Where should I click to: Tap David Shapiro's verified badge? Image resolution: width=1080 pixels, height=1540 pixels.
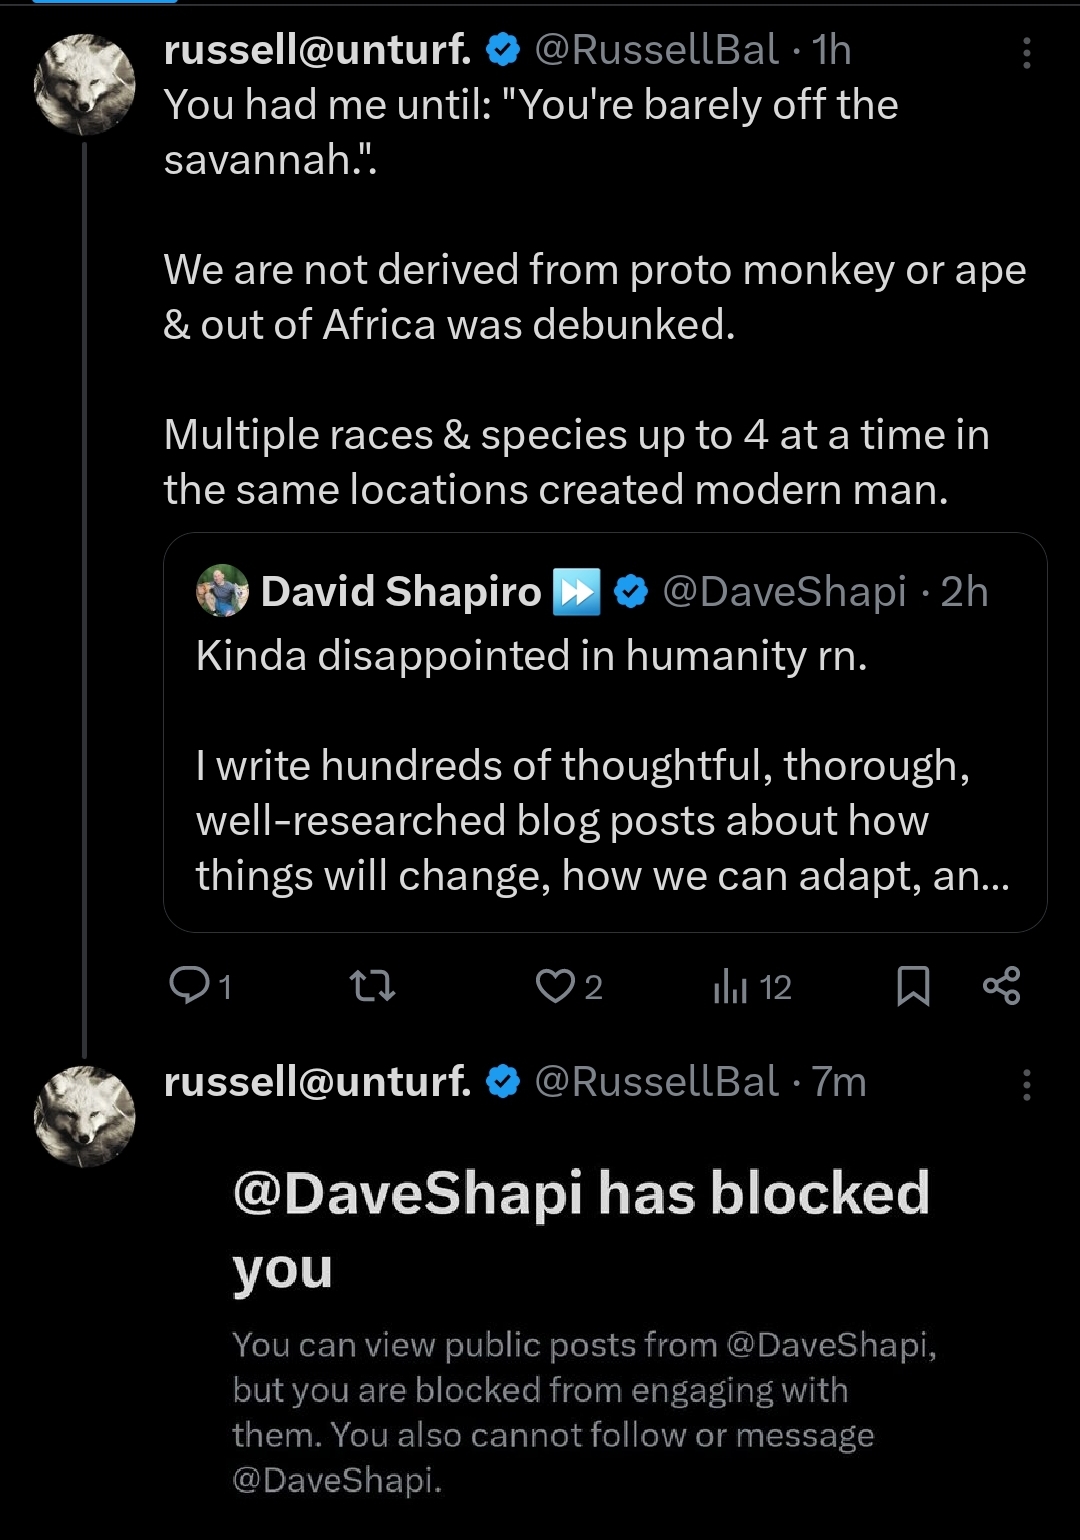pos(629,592)
